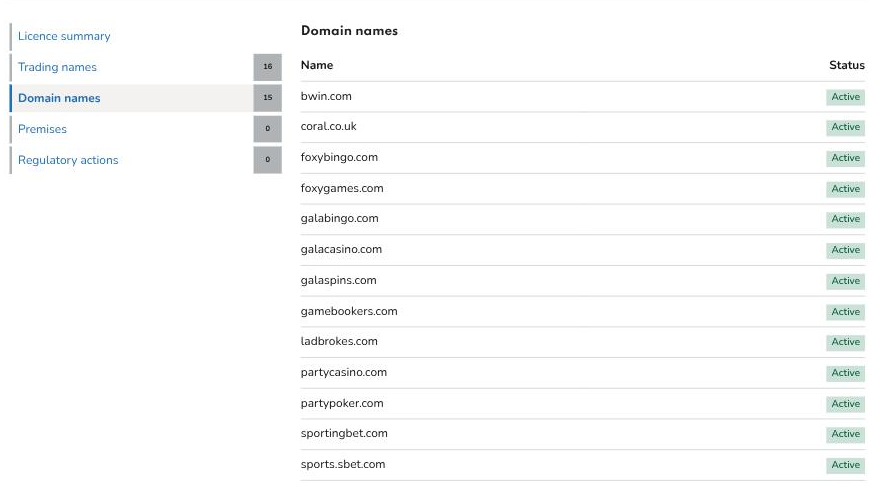Click the Domain names count badge 15

tap(267, 98)
